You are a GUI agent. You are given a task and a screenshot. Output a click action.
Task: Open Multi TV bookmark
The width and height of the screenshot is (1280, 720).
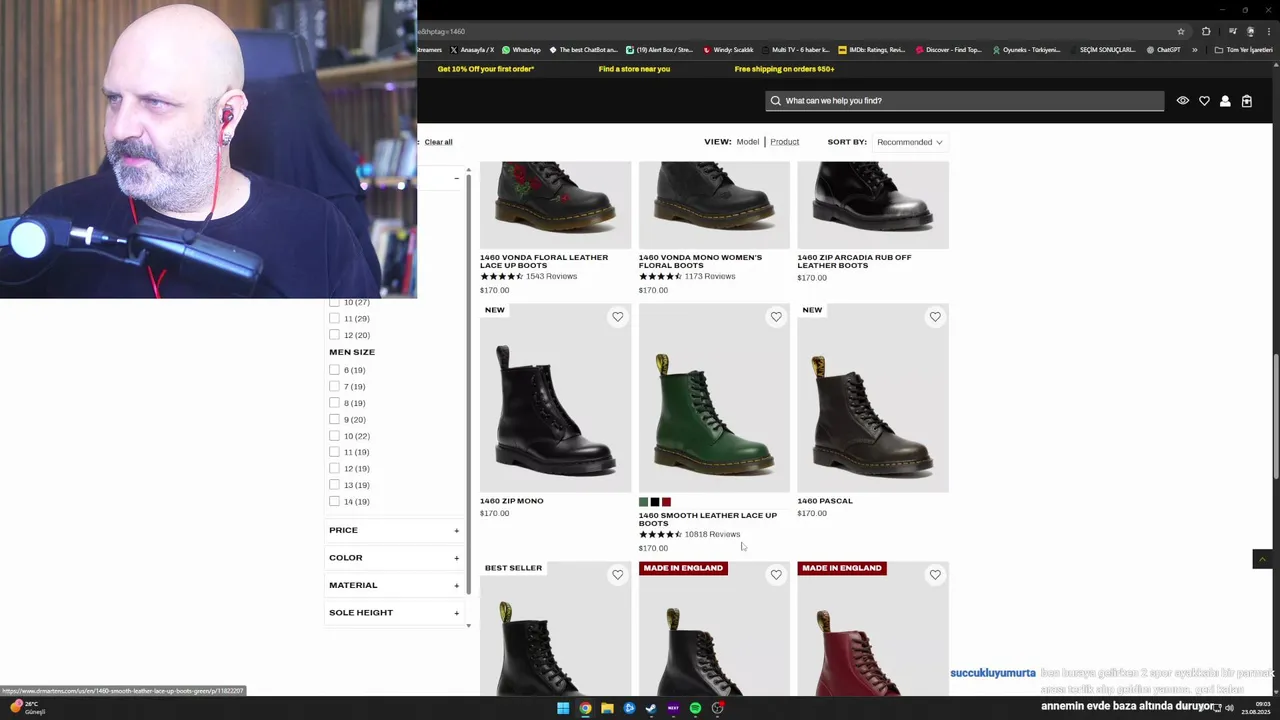tap(795, 50)
